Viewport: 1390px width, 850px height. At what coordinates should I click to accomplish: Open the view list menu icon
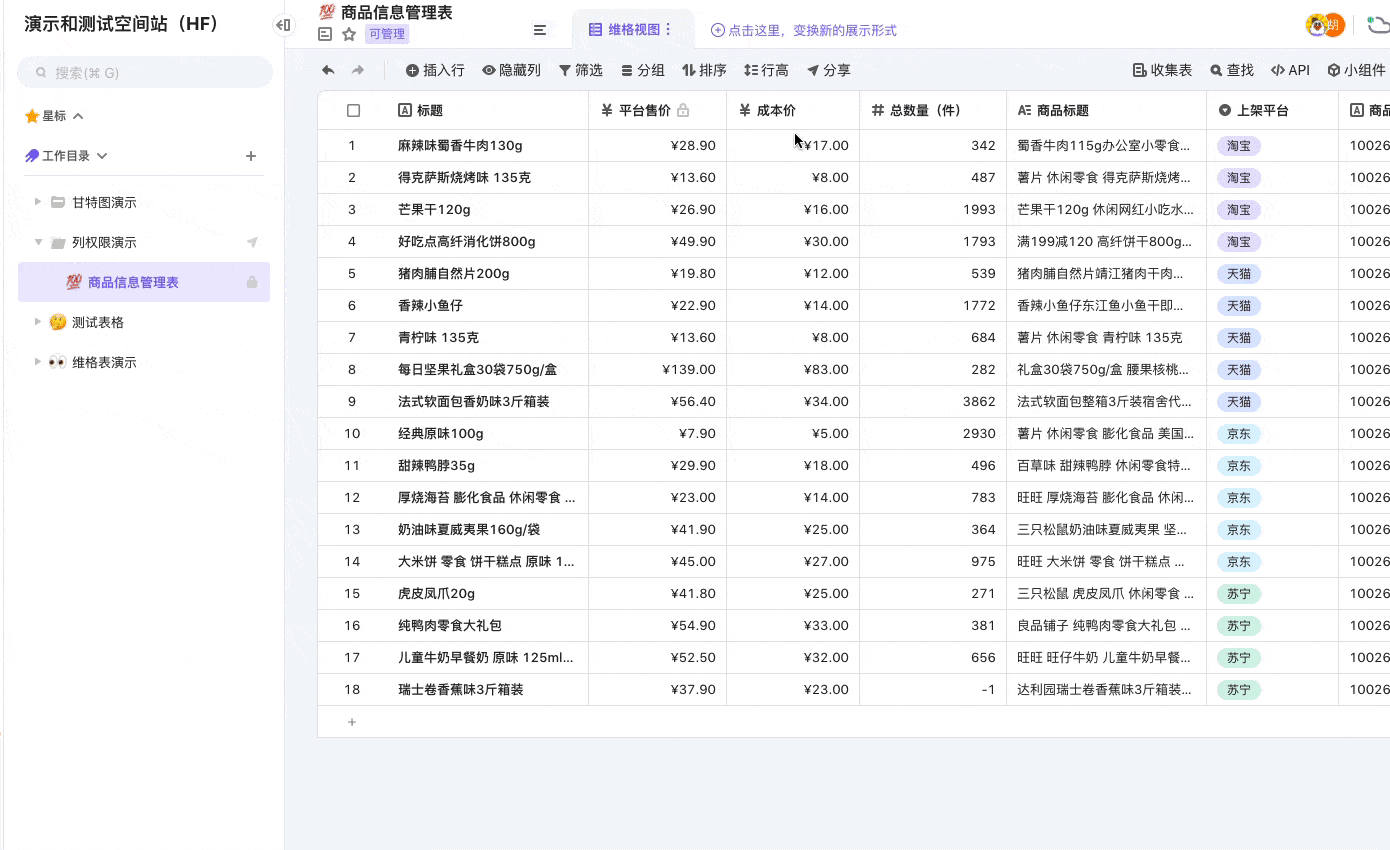tap(540, 30)
